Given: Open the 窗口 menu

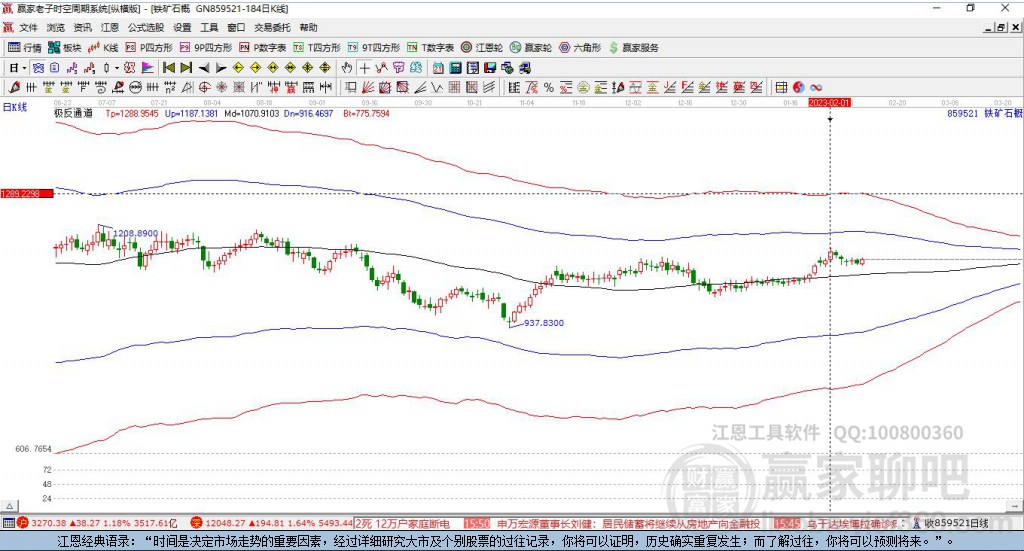Looking at the screenshot, I should [x=236, y=27].
